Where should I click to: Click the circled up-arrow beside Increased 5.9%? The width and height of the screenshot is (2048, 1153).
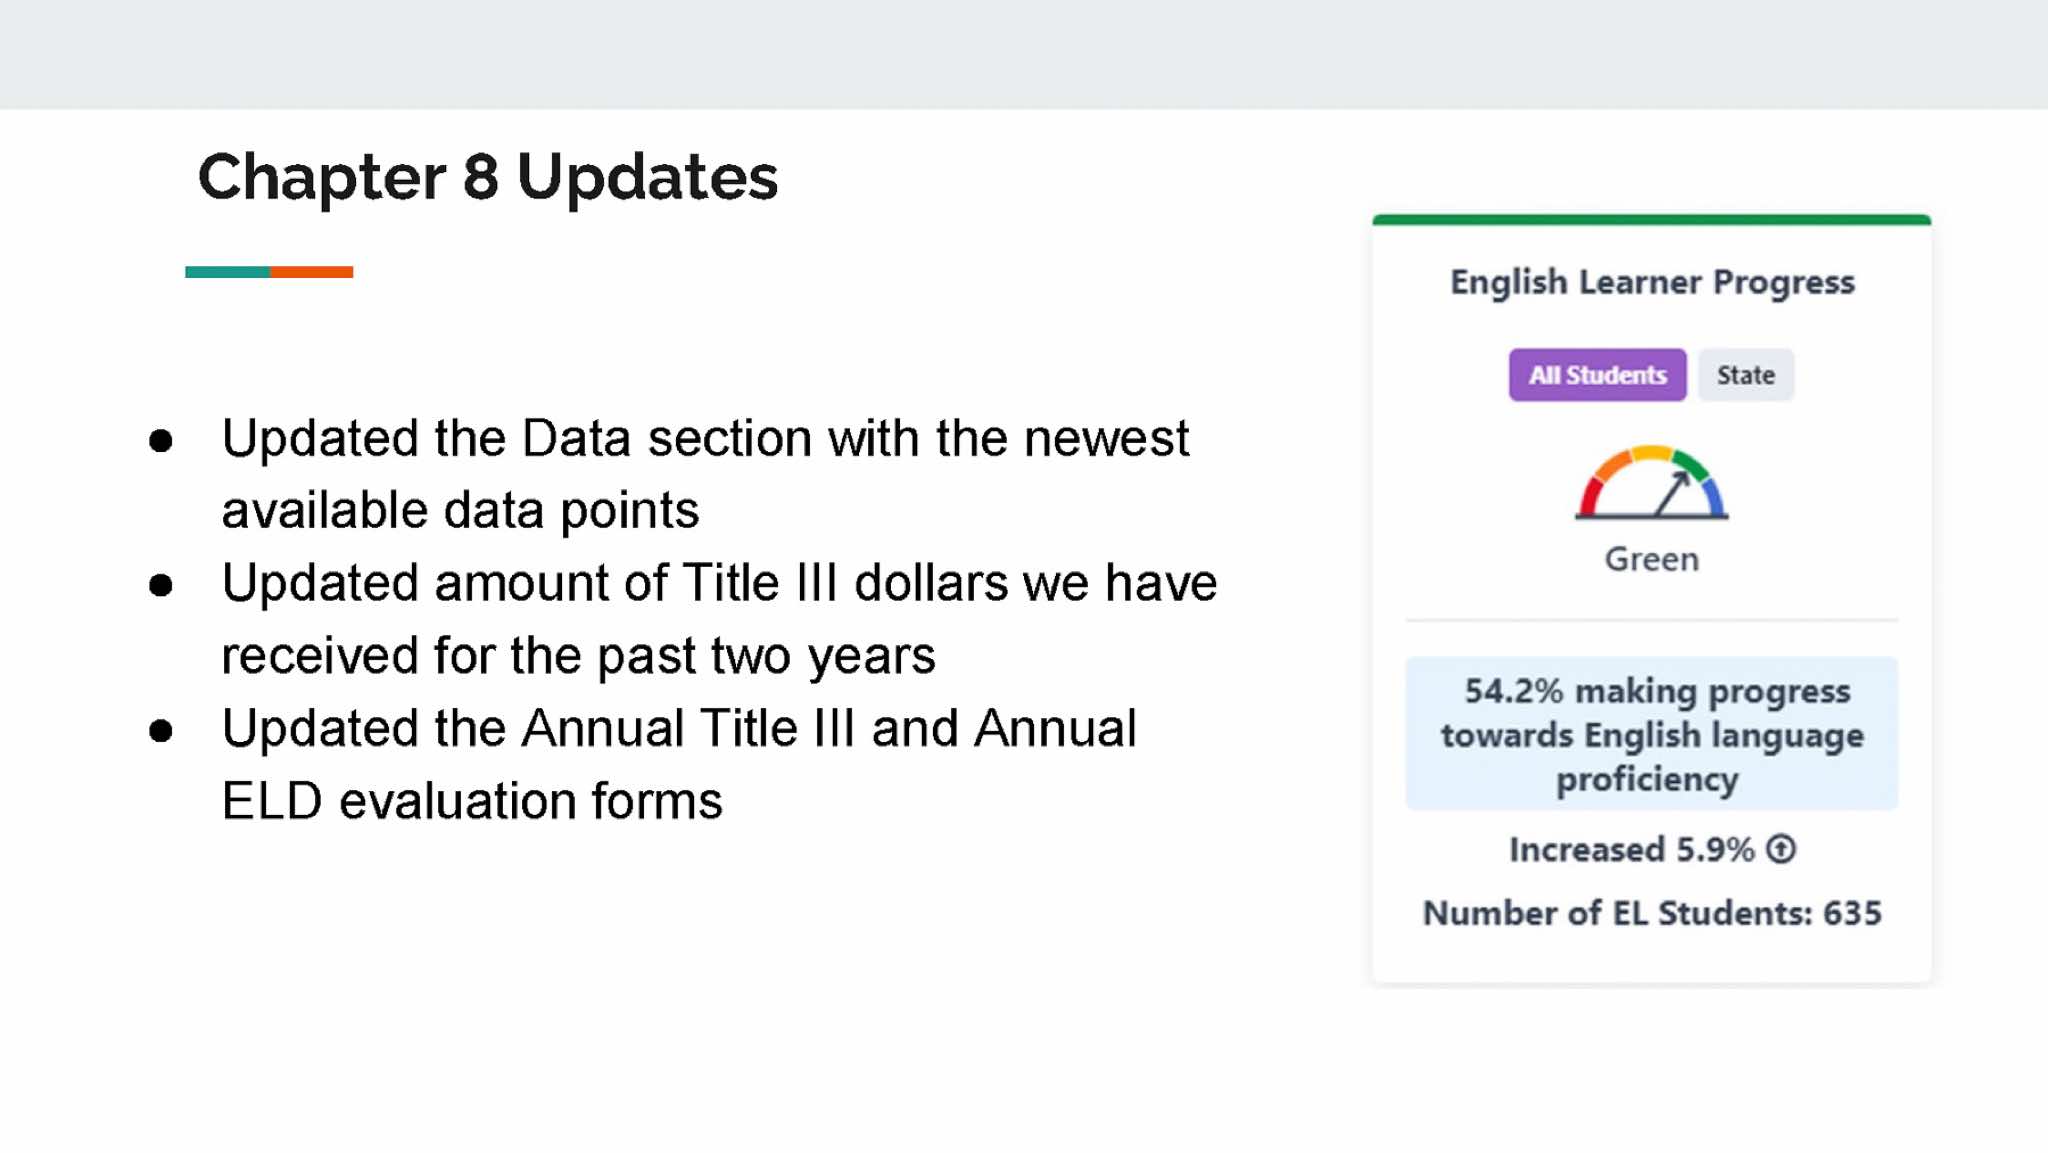pos(1781,849)
